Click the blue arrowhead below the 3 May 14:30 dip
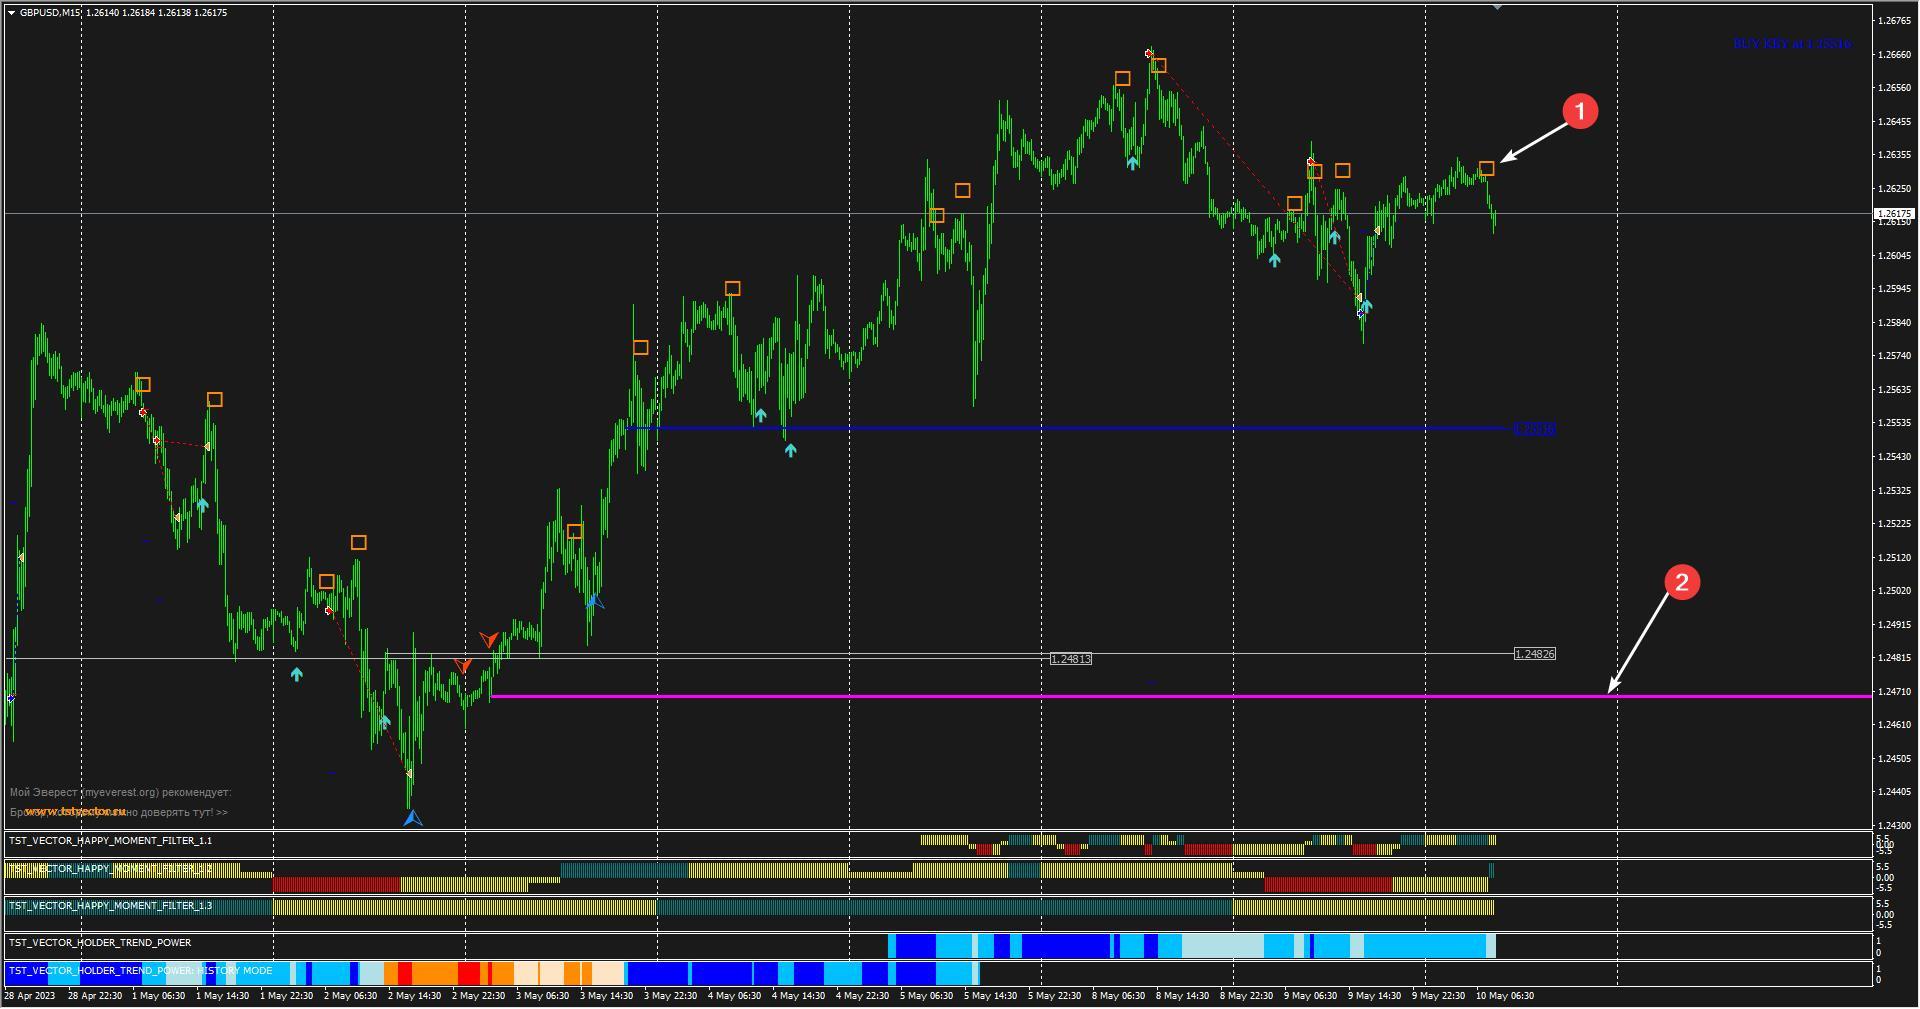Screen dimensions: 1920x1009 pyautogui.click(x=595, y=601)
